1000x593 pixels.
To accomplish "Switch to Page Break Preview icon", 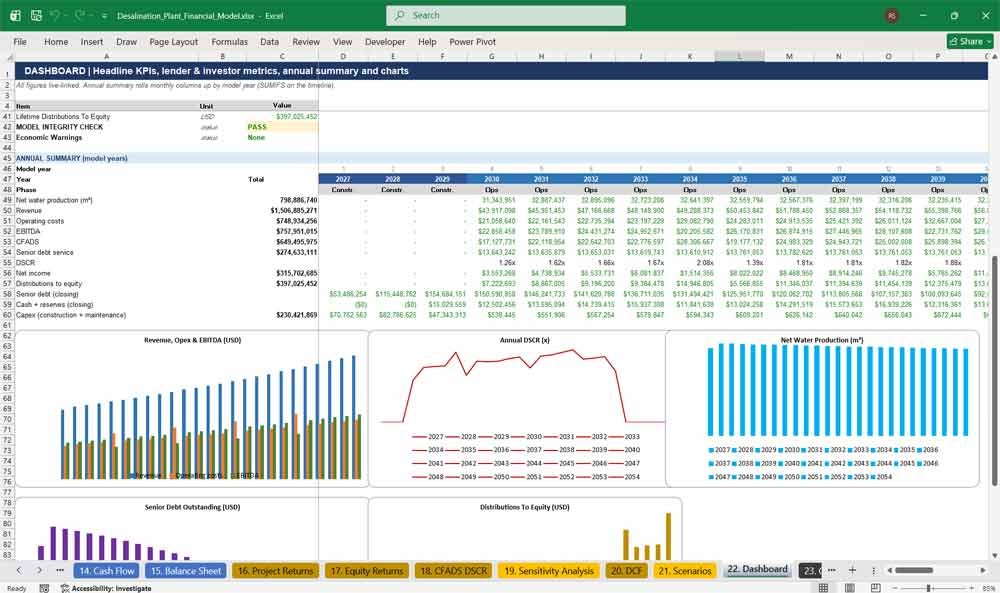I will pos(876,588).
